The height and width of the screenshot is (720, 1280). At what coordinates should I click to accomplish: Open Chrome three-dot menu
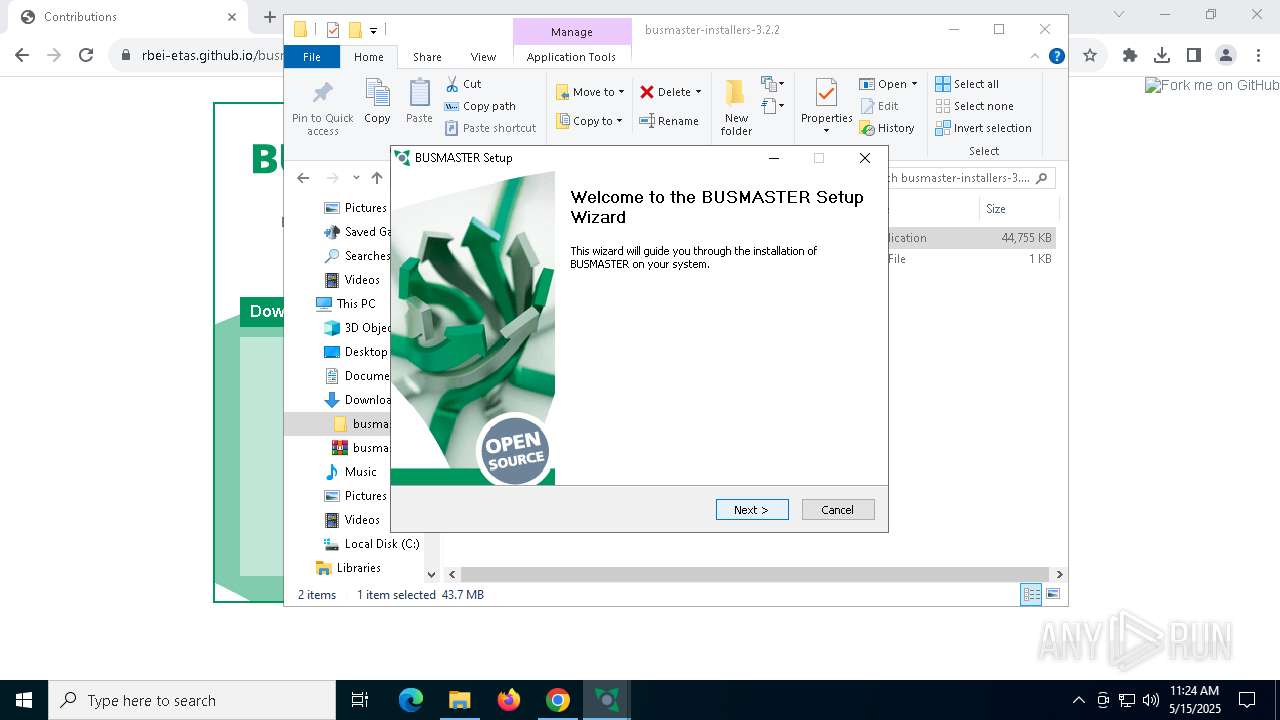pyautogui.click(x=1258, y=56)
